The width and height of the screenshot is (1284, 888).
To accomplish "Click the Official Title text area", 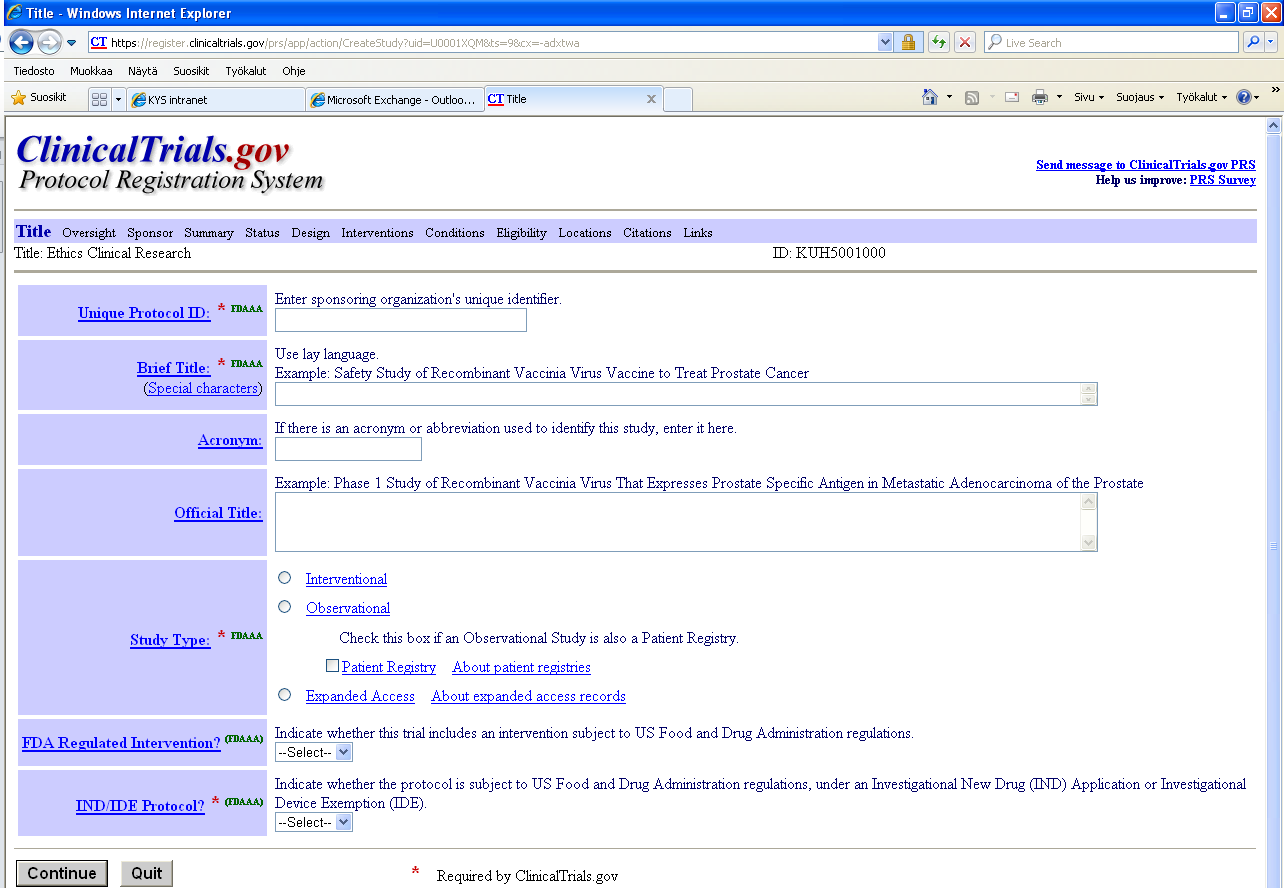I will pos(686,522).
